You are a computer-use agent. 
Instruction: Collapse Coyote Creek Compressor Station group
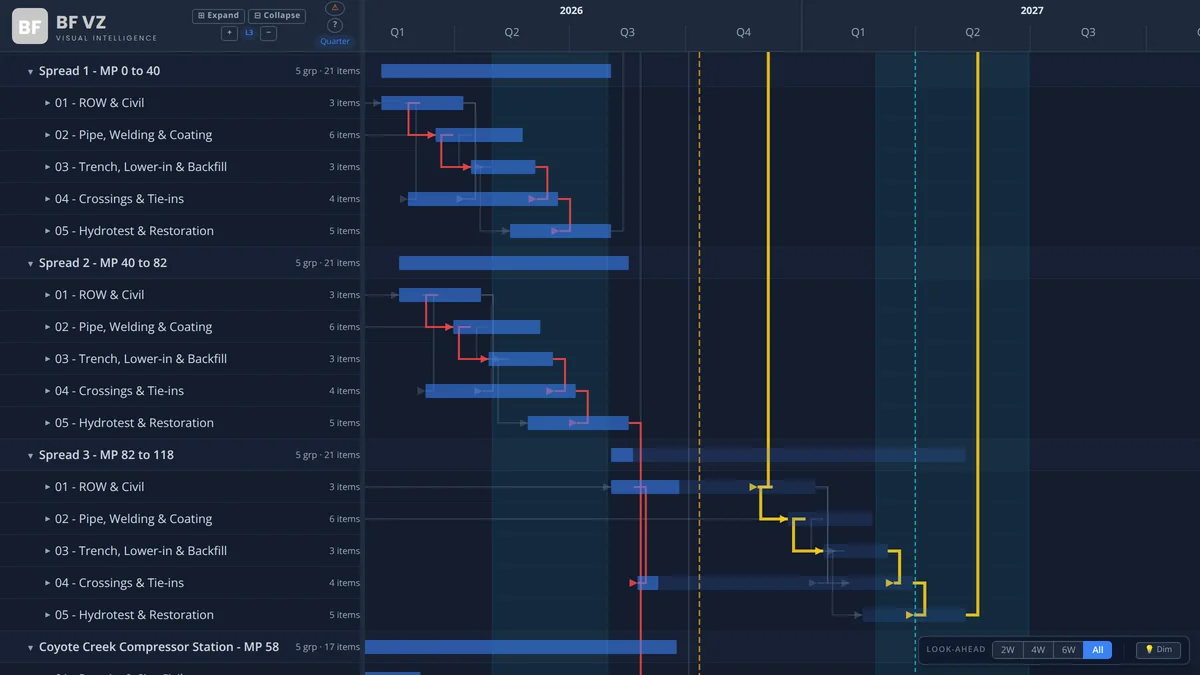click(x=30, y=648)
